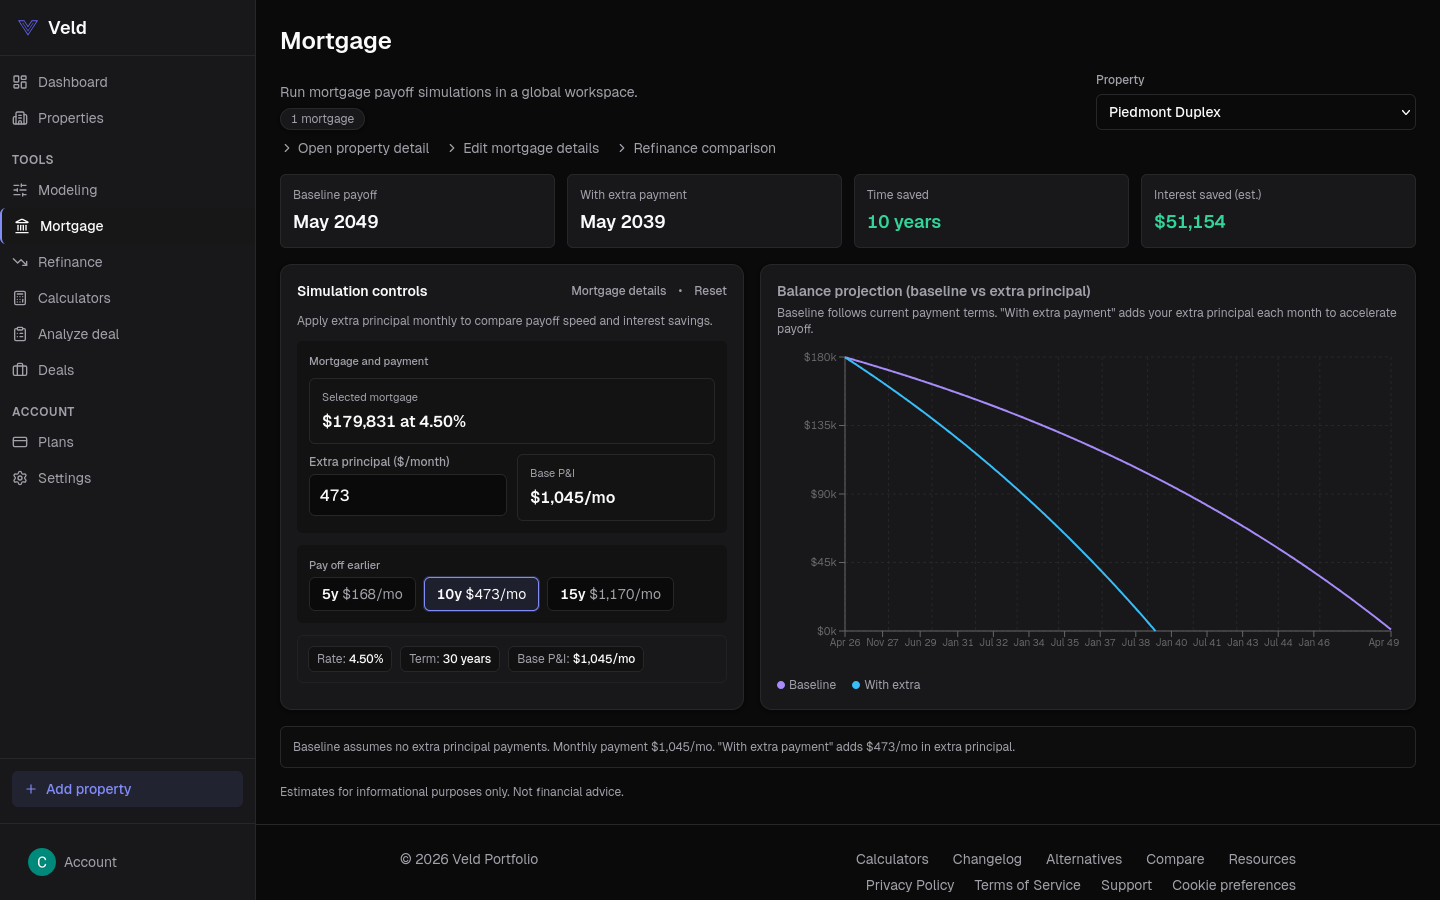Open Plans in the Account section
The image size is (1440, 900).
[56, 442]
